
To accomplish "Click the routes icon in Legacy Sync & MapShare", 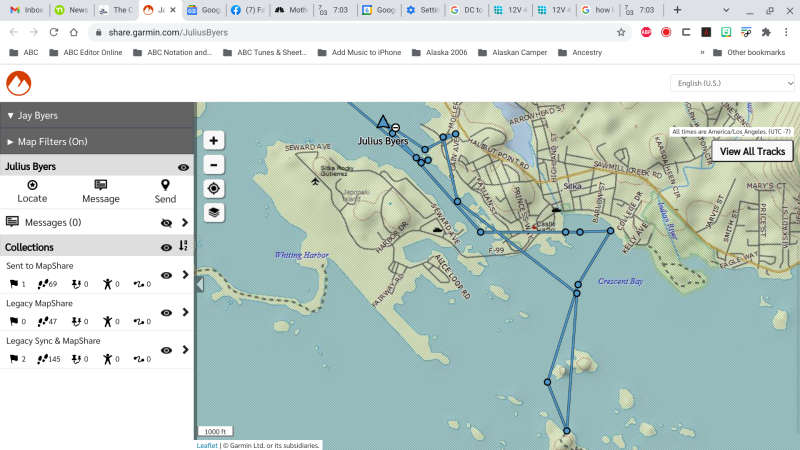I will (139, 359).
